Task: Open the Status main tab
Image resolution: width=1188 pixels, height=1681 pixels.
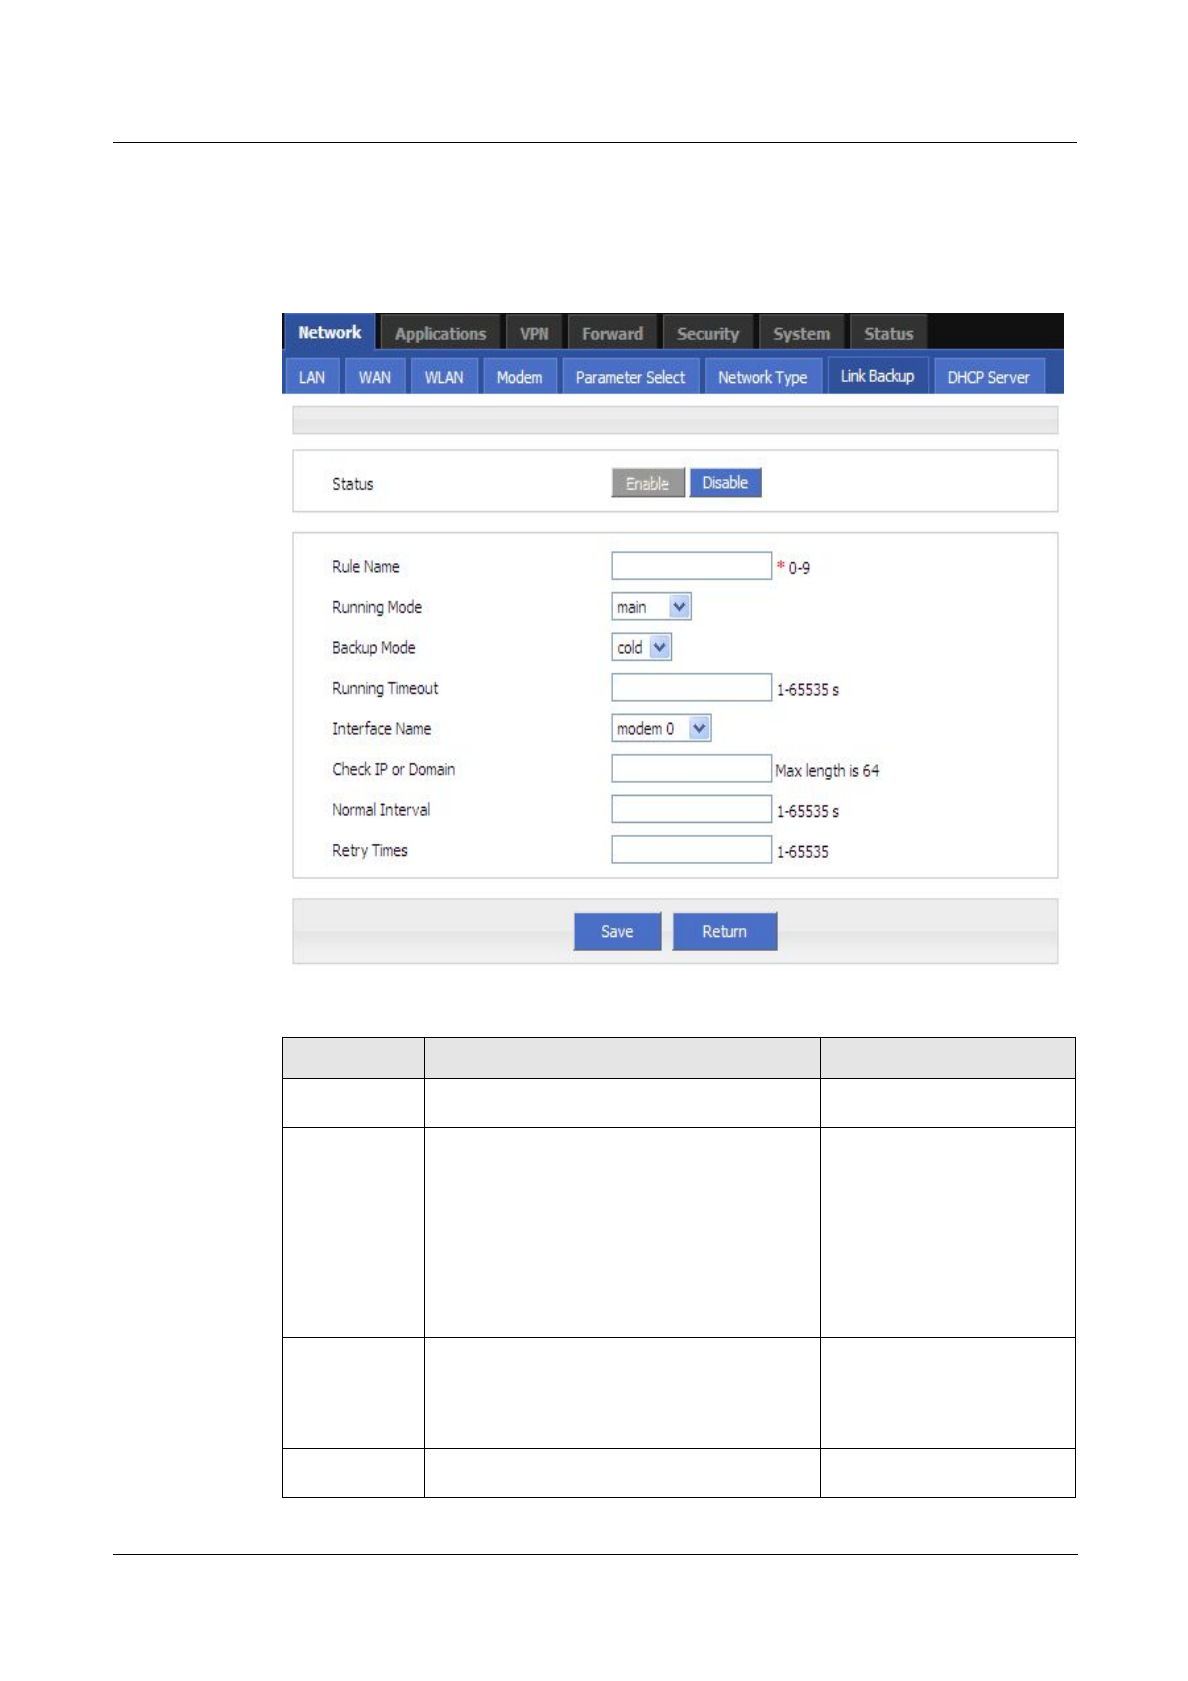Action: pos(888,333)
